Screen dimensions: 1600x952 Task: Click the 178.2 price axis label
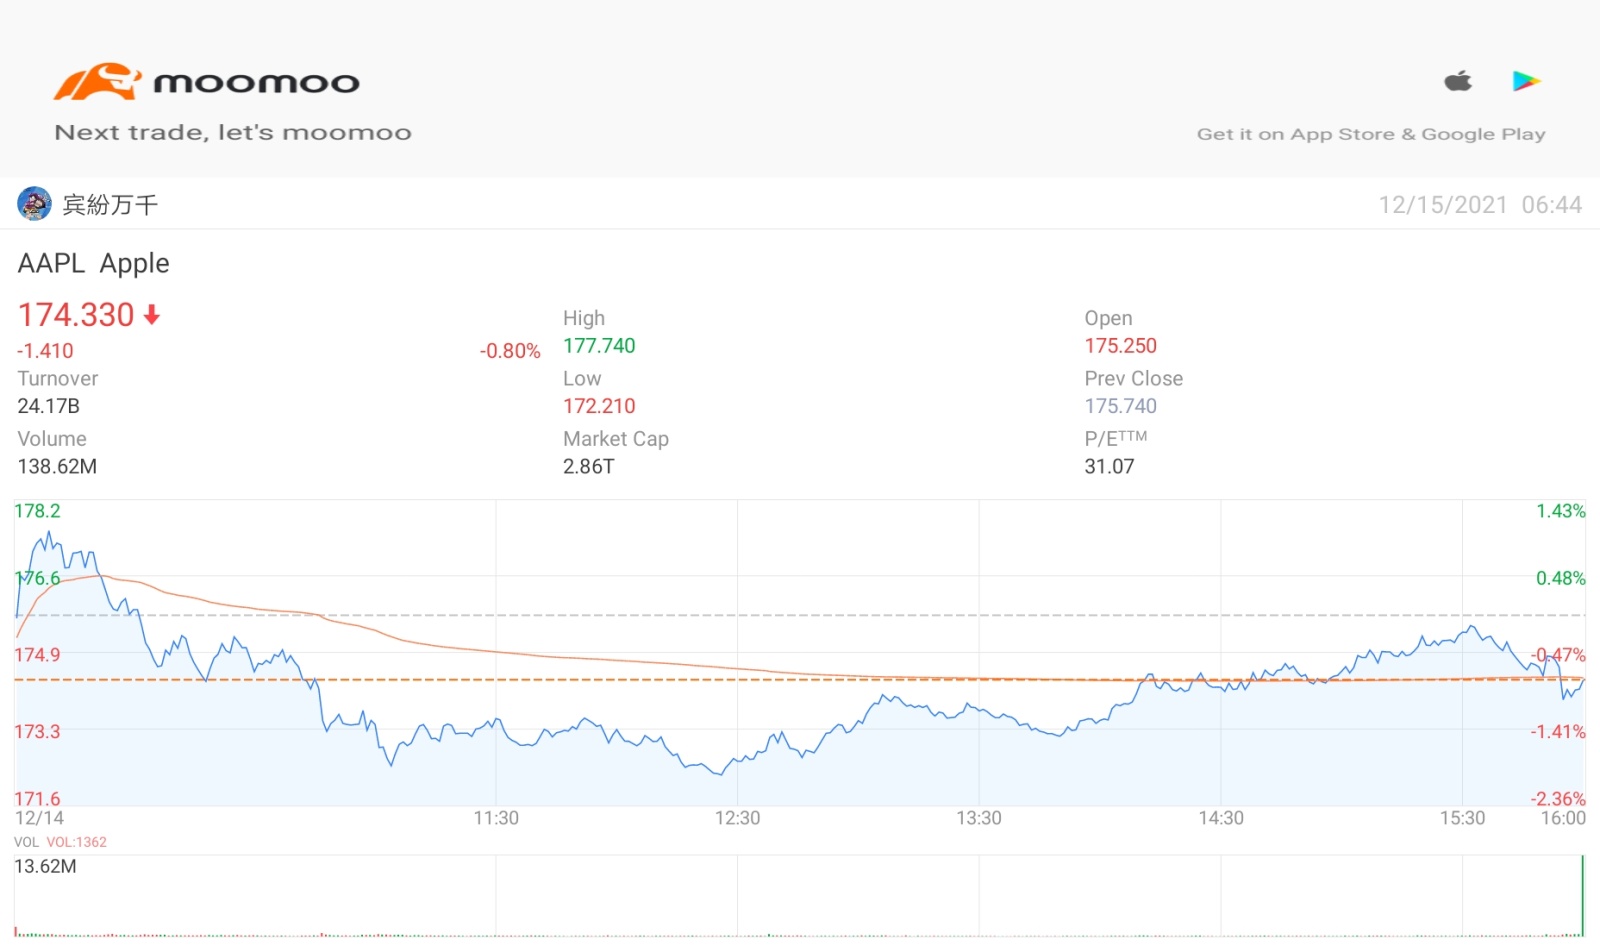37,511
